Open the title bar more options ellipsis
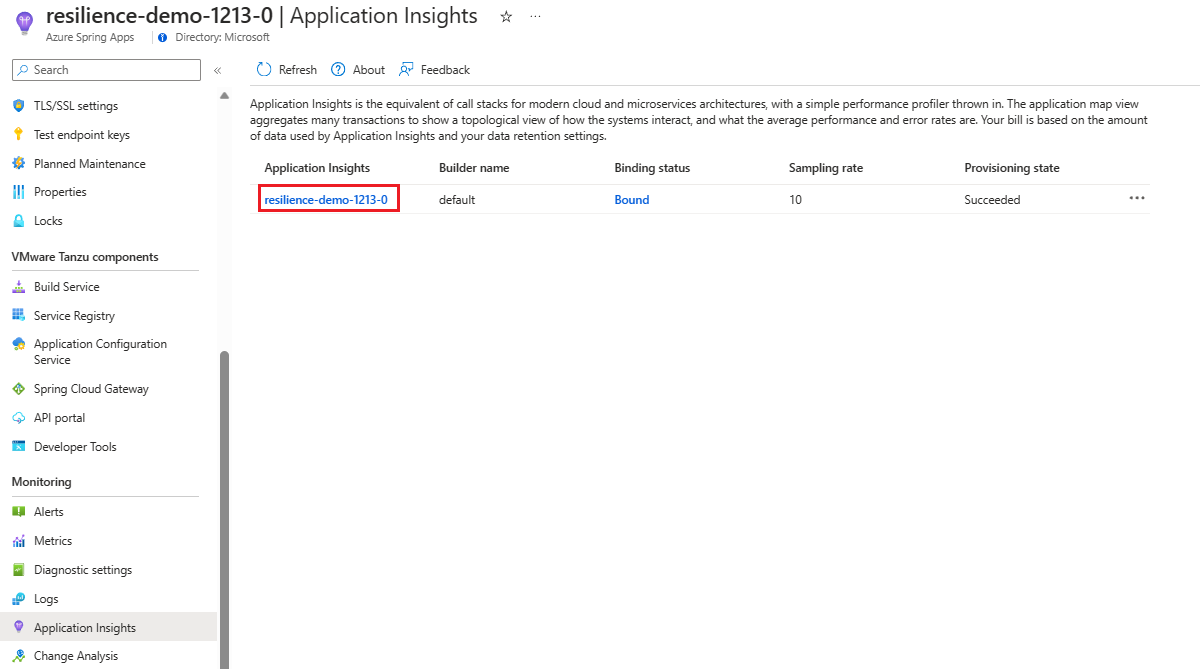1200x669 pixels. click(536, 17)
